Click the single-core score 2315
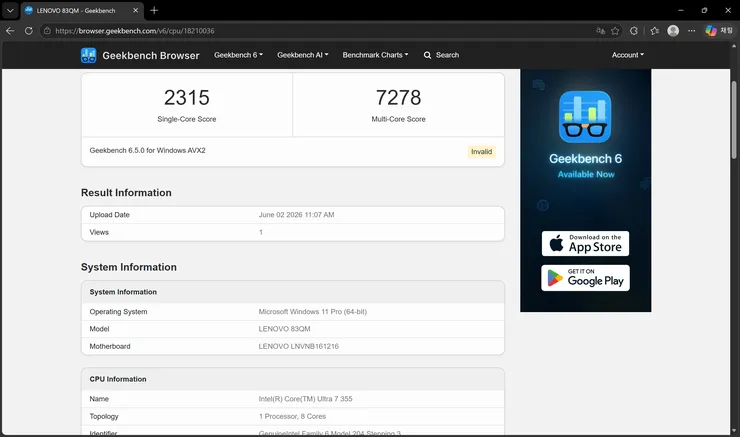 (187, 98)
